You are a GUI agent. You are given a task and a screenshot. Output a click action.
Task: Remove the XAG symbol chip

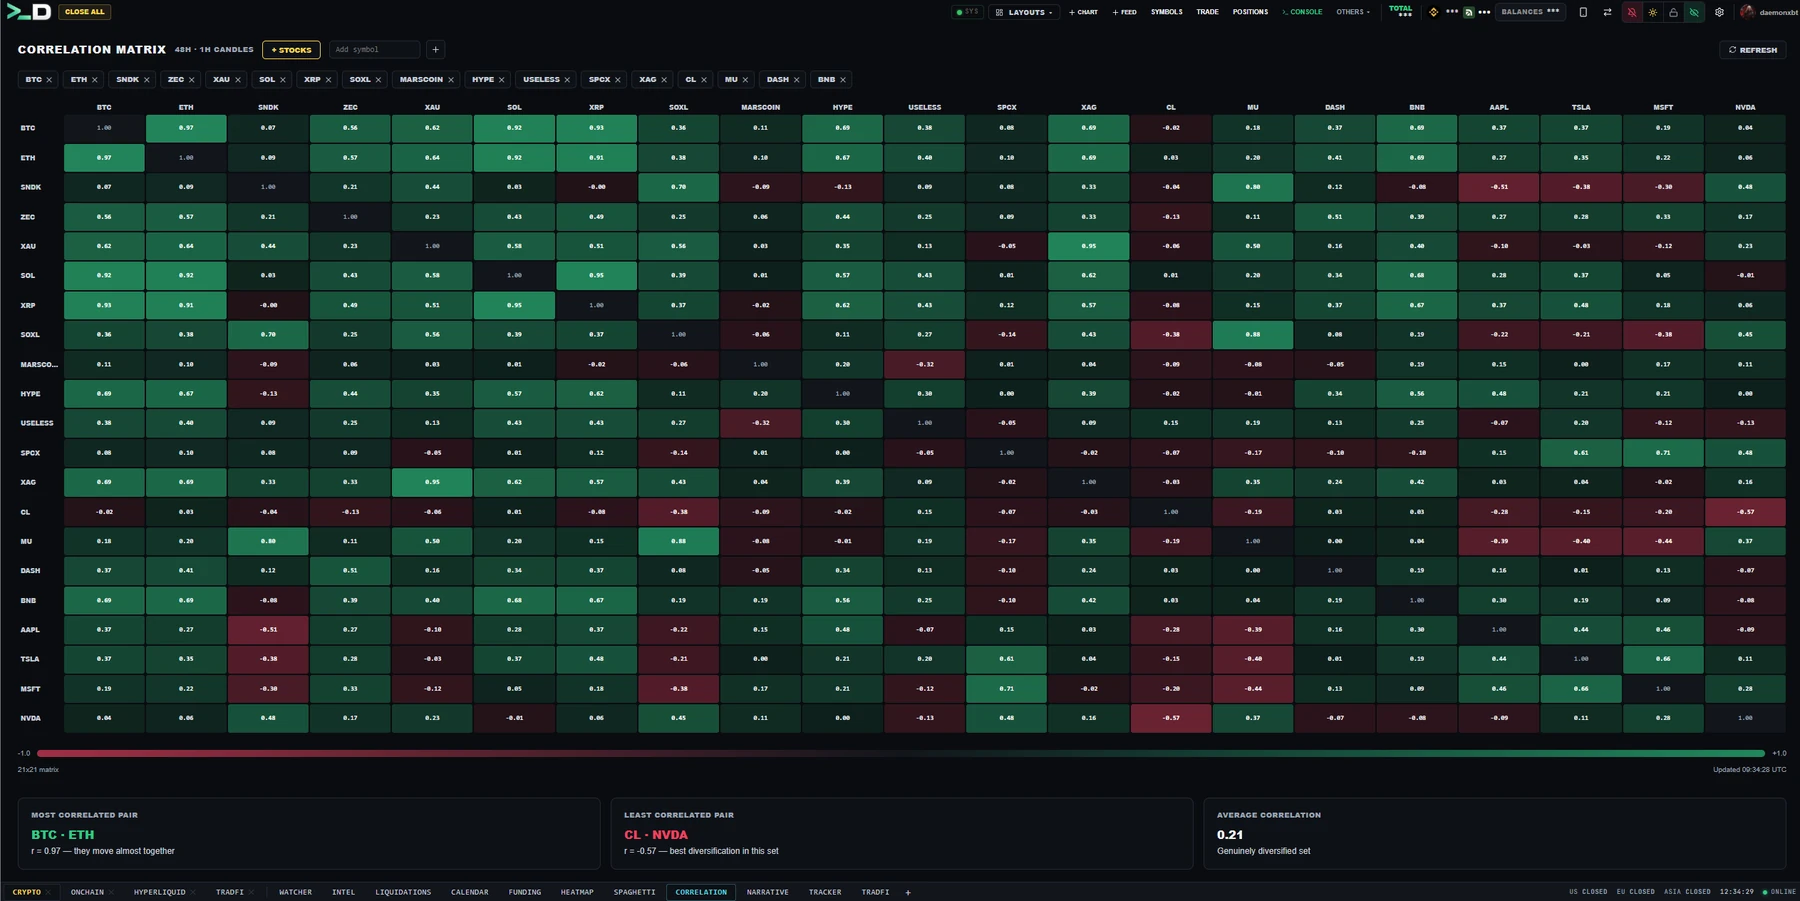coord(665,80)
